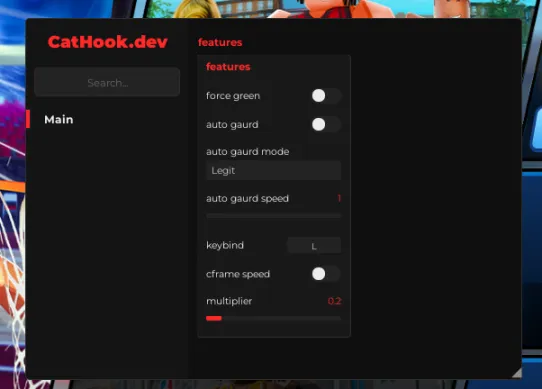Click the keybind label text
Viewport: 542px width, 389px height.
[225, 246]
